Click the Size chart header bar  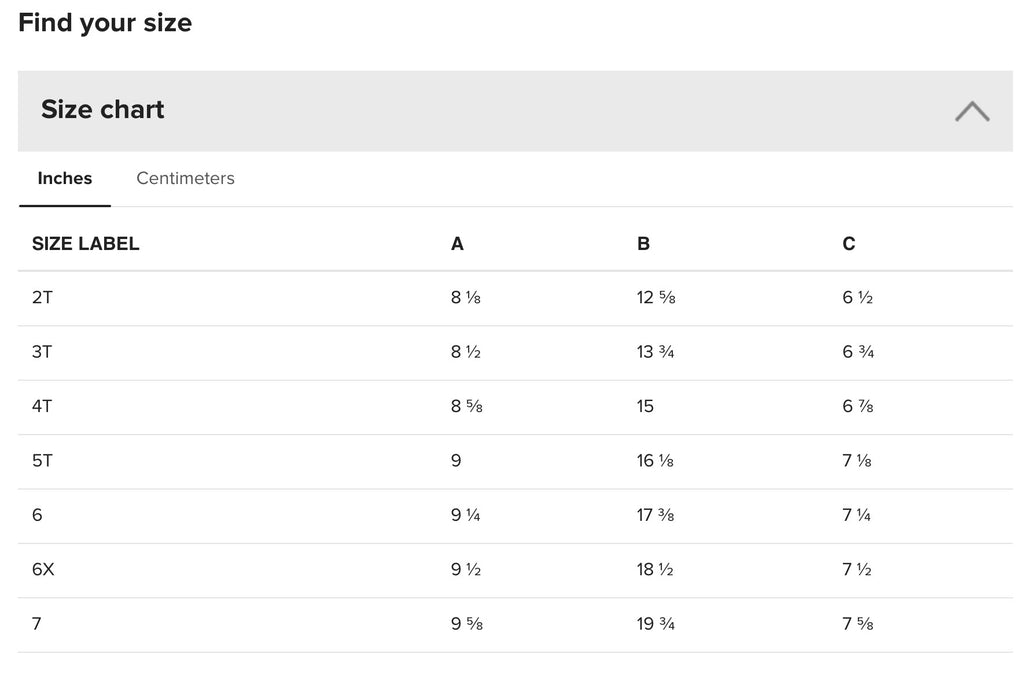515,111
